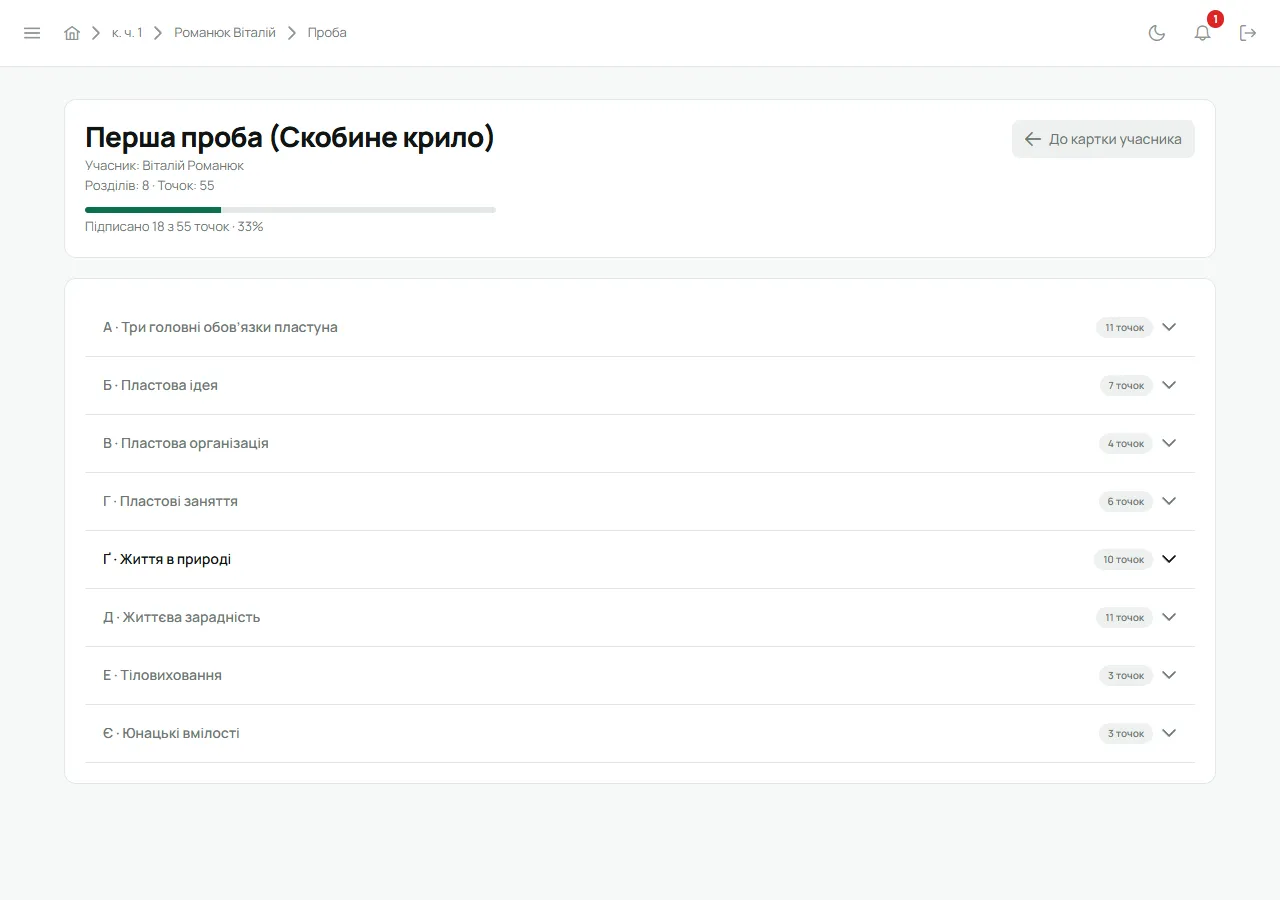Click the 'Перша проба (Скобине крило)' heading
The height and width of the screenshot is (900, 1280).
[x=290, y=138]
